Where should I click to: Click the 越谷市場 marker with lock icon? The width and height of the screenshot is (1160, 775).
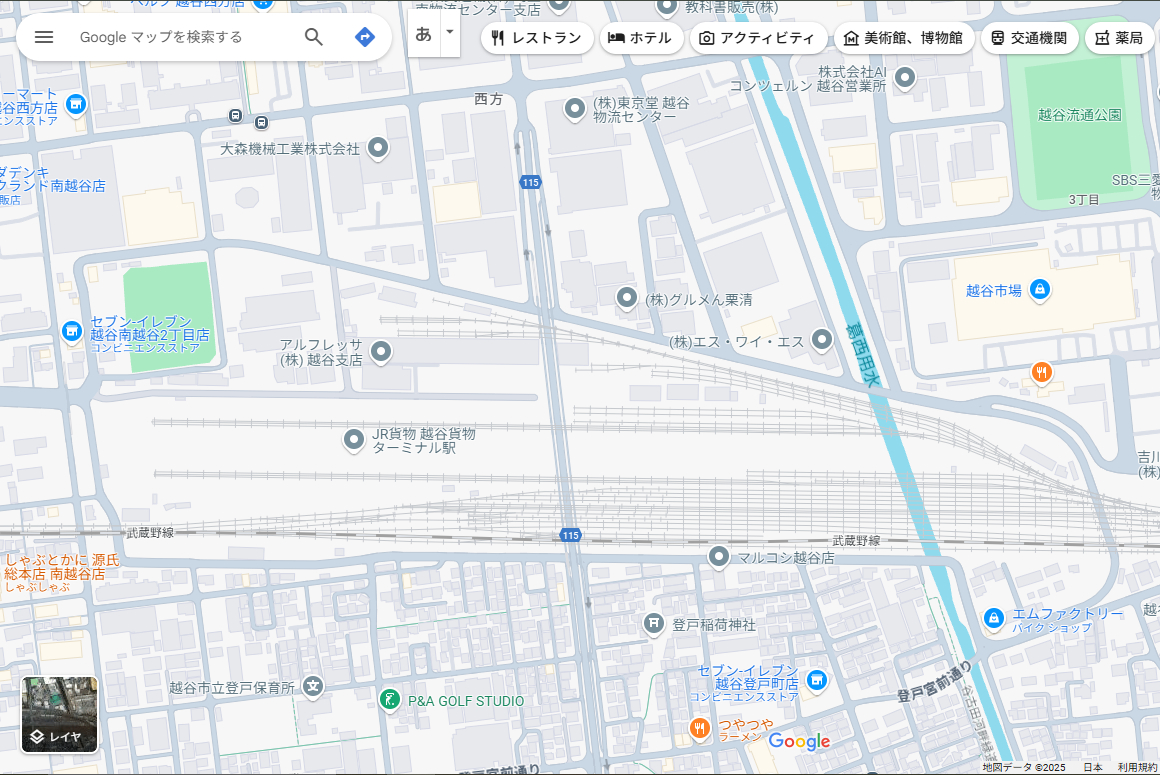tap(1040, 288)
